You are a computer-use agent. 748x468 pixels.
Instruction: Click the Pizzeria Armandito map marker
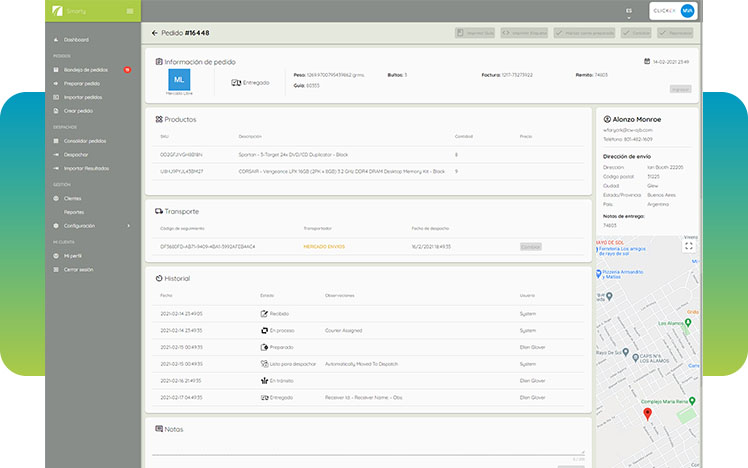pyautogui.click(x=599, y=274)
